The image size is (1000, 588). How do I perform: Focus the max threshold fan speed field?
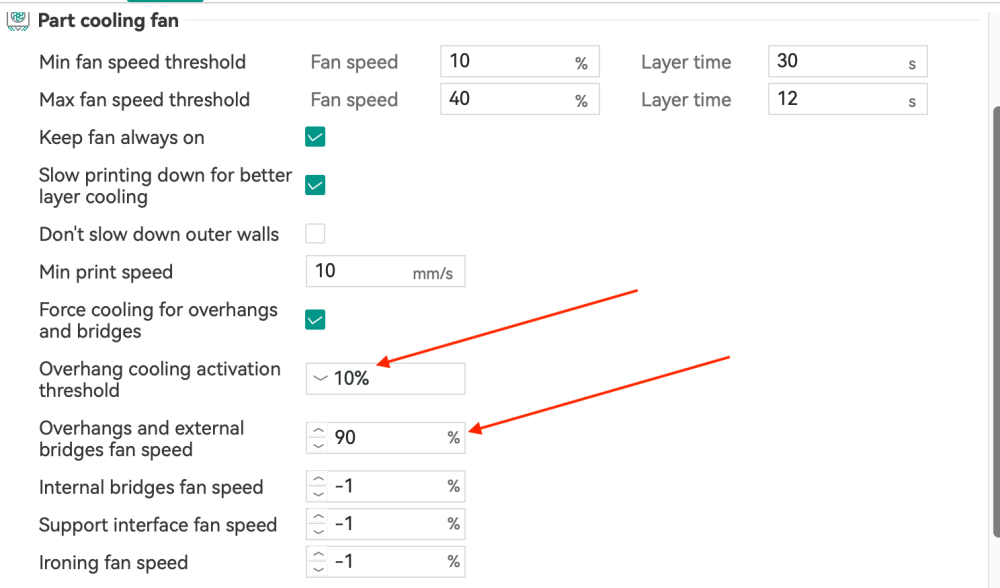(505, 99)
